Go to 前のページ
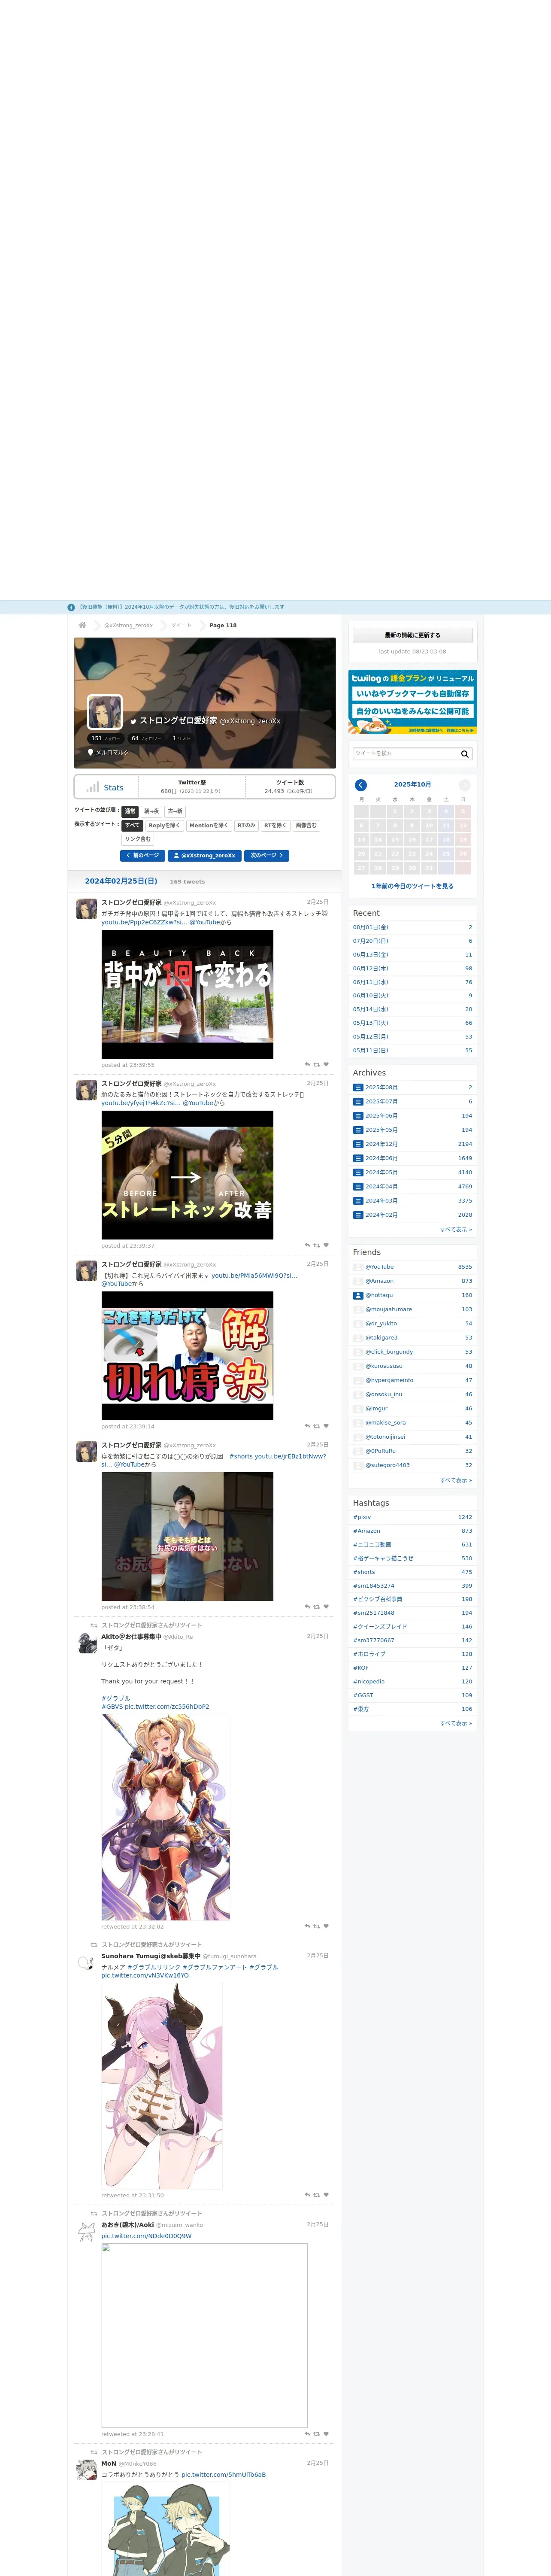 click(x=143, y=856)
